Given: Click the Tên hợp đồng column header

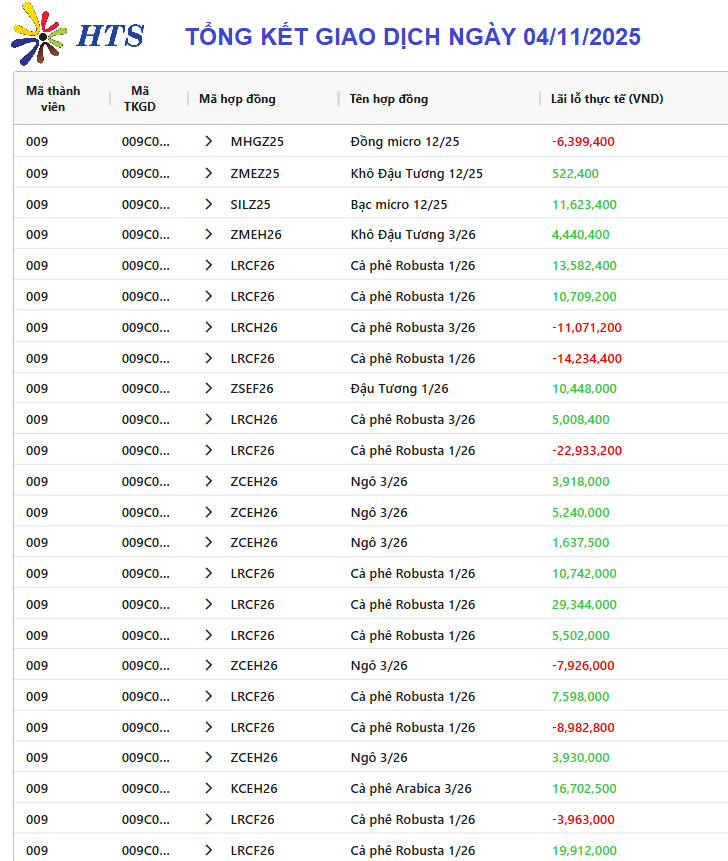Looking at the screenshot, I should point(389,98).
